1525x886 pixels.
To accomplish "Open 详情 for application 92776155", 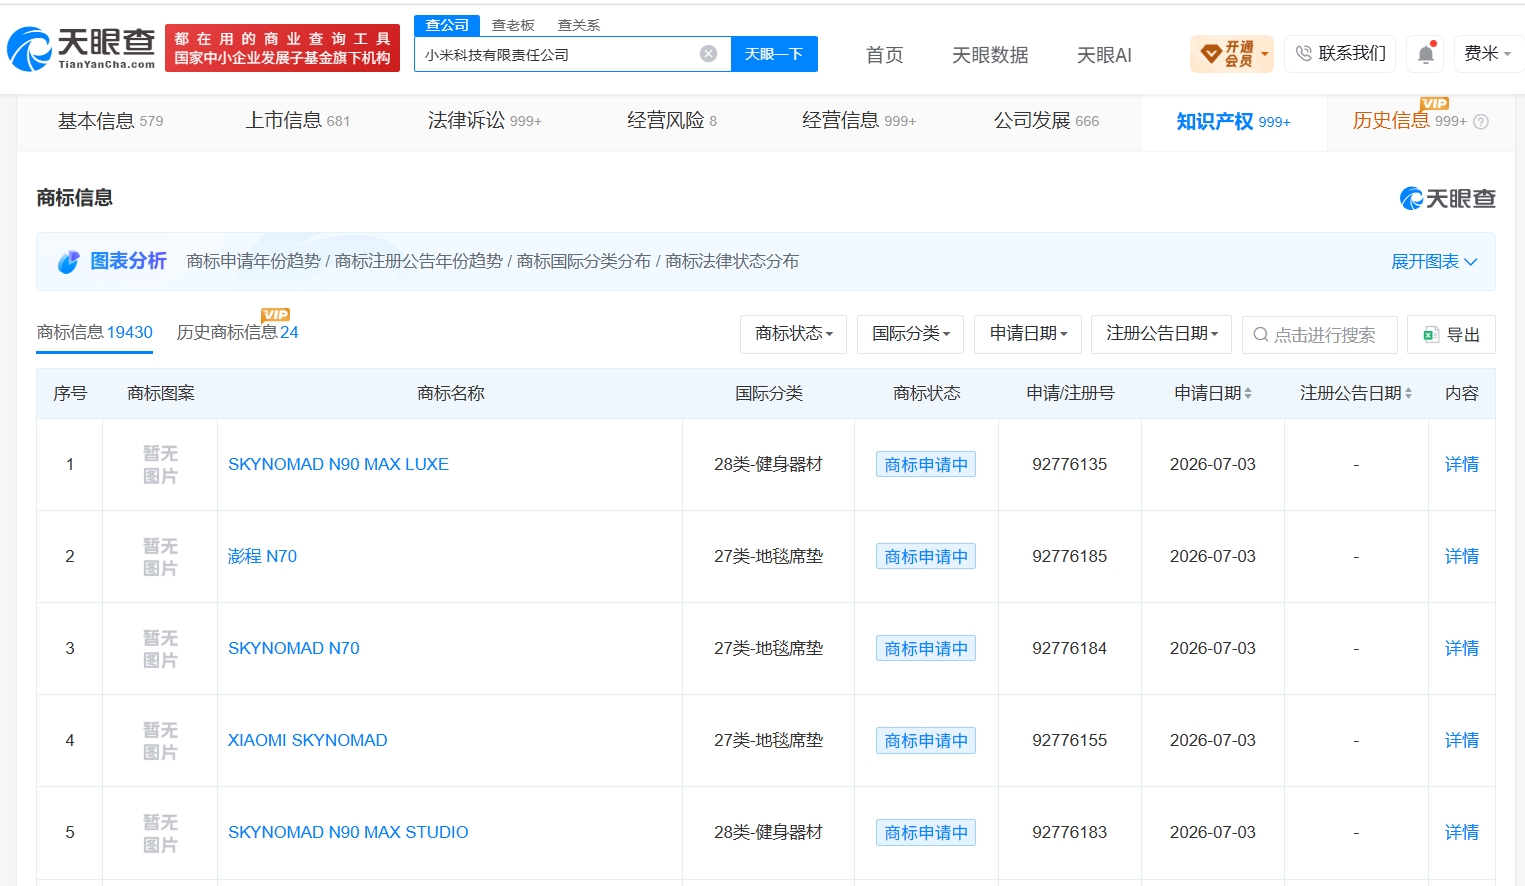I will pyautogui.click(x=1461, y=741).
